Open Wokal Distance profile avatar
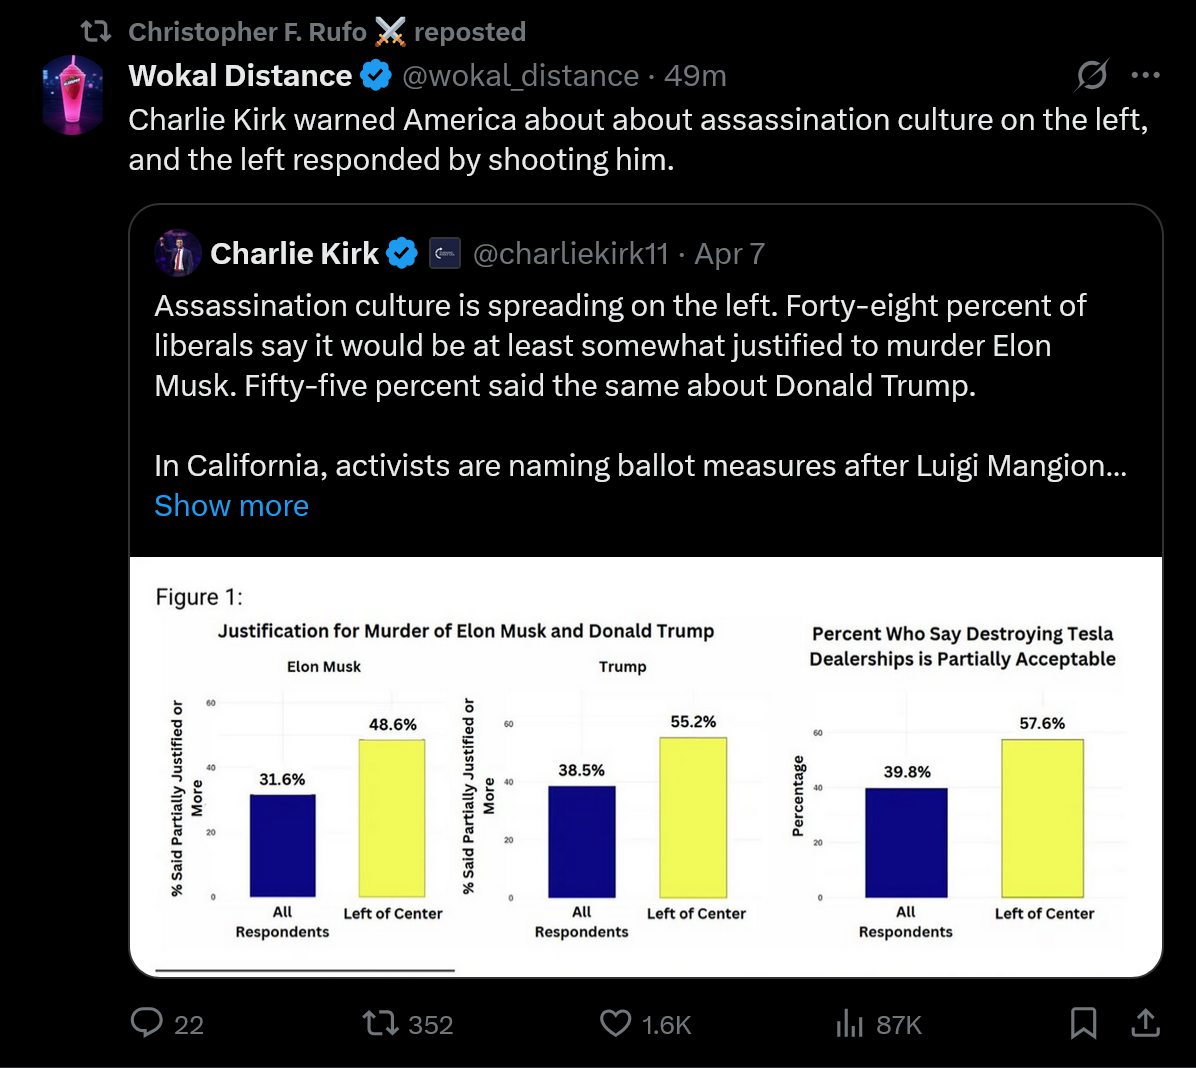Viewport: 1196px width, 1068px height. [x=73, y=95]
